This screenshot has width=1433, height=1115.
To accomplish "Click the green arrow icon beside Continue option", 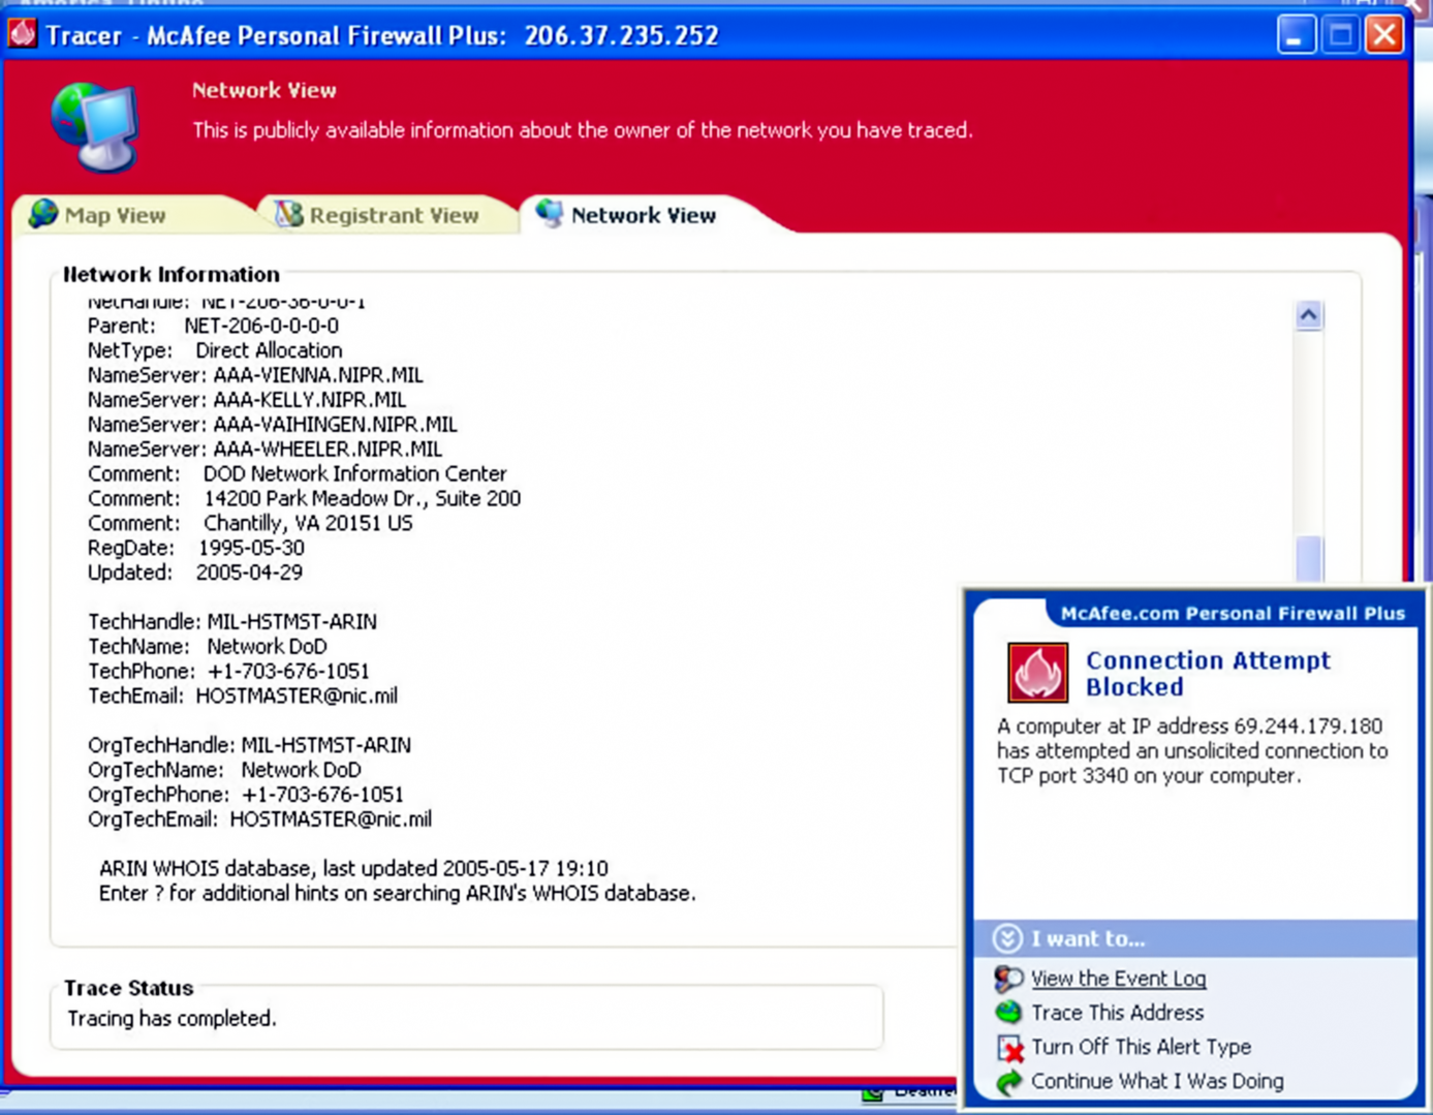I will (x=1009, y=1082).
